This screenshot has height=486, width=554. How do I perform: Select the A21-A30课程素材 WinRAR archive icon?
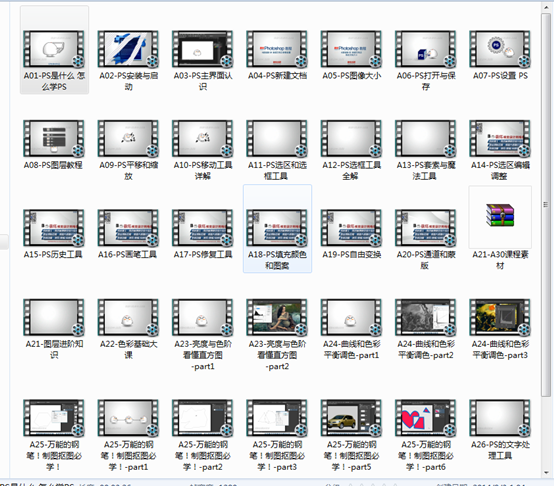tap(500, 215)
